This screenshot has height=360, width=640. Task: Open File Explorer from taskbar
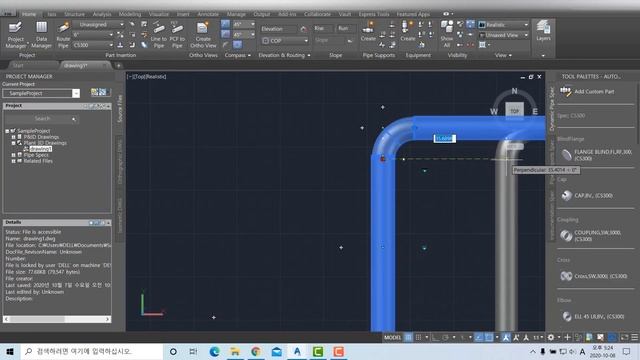point(235,351)
